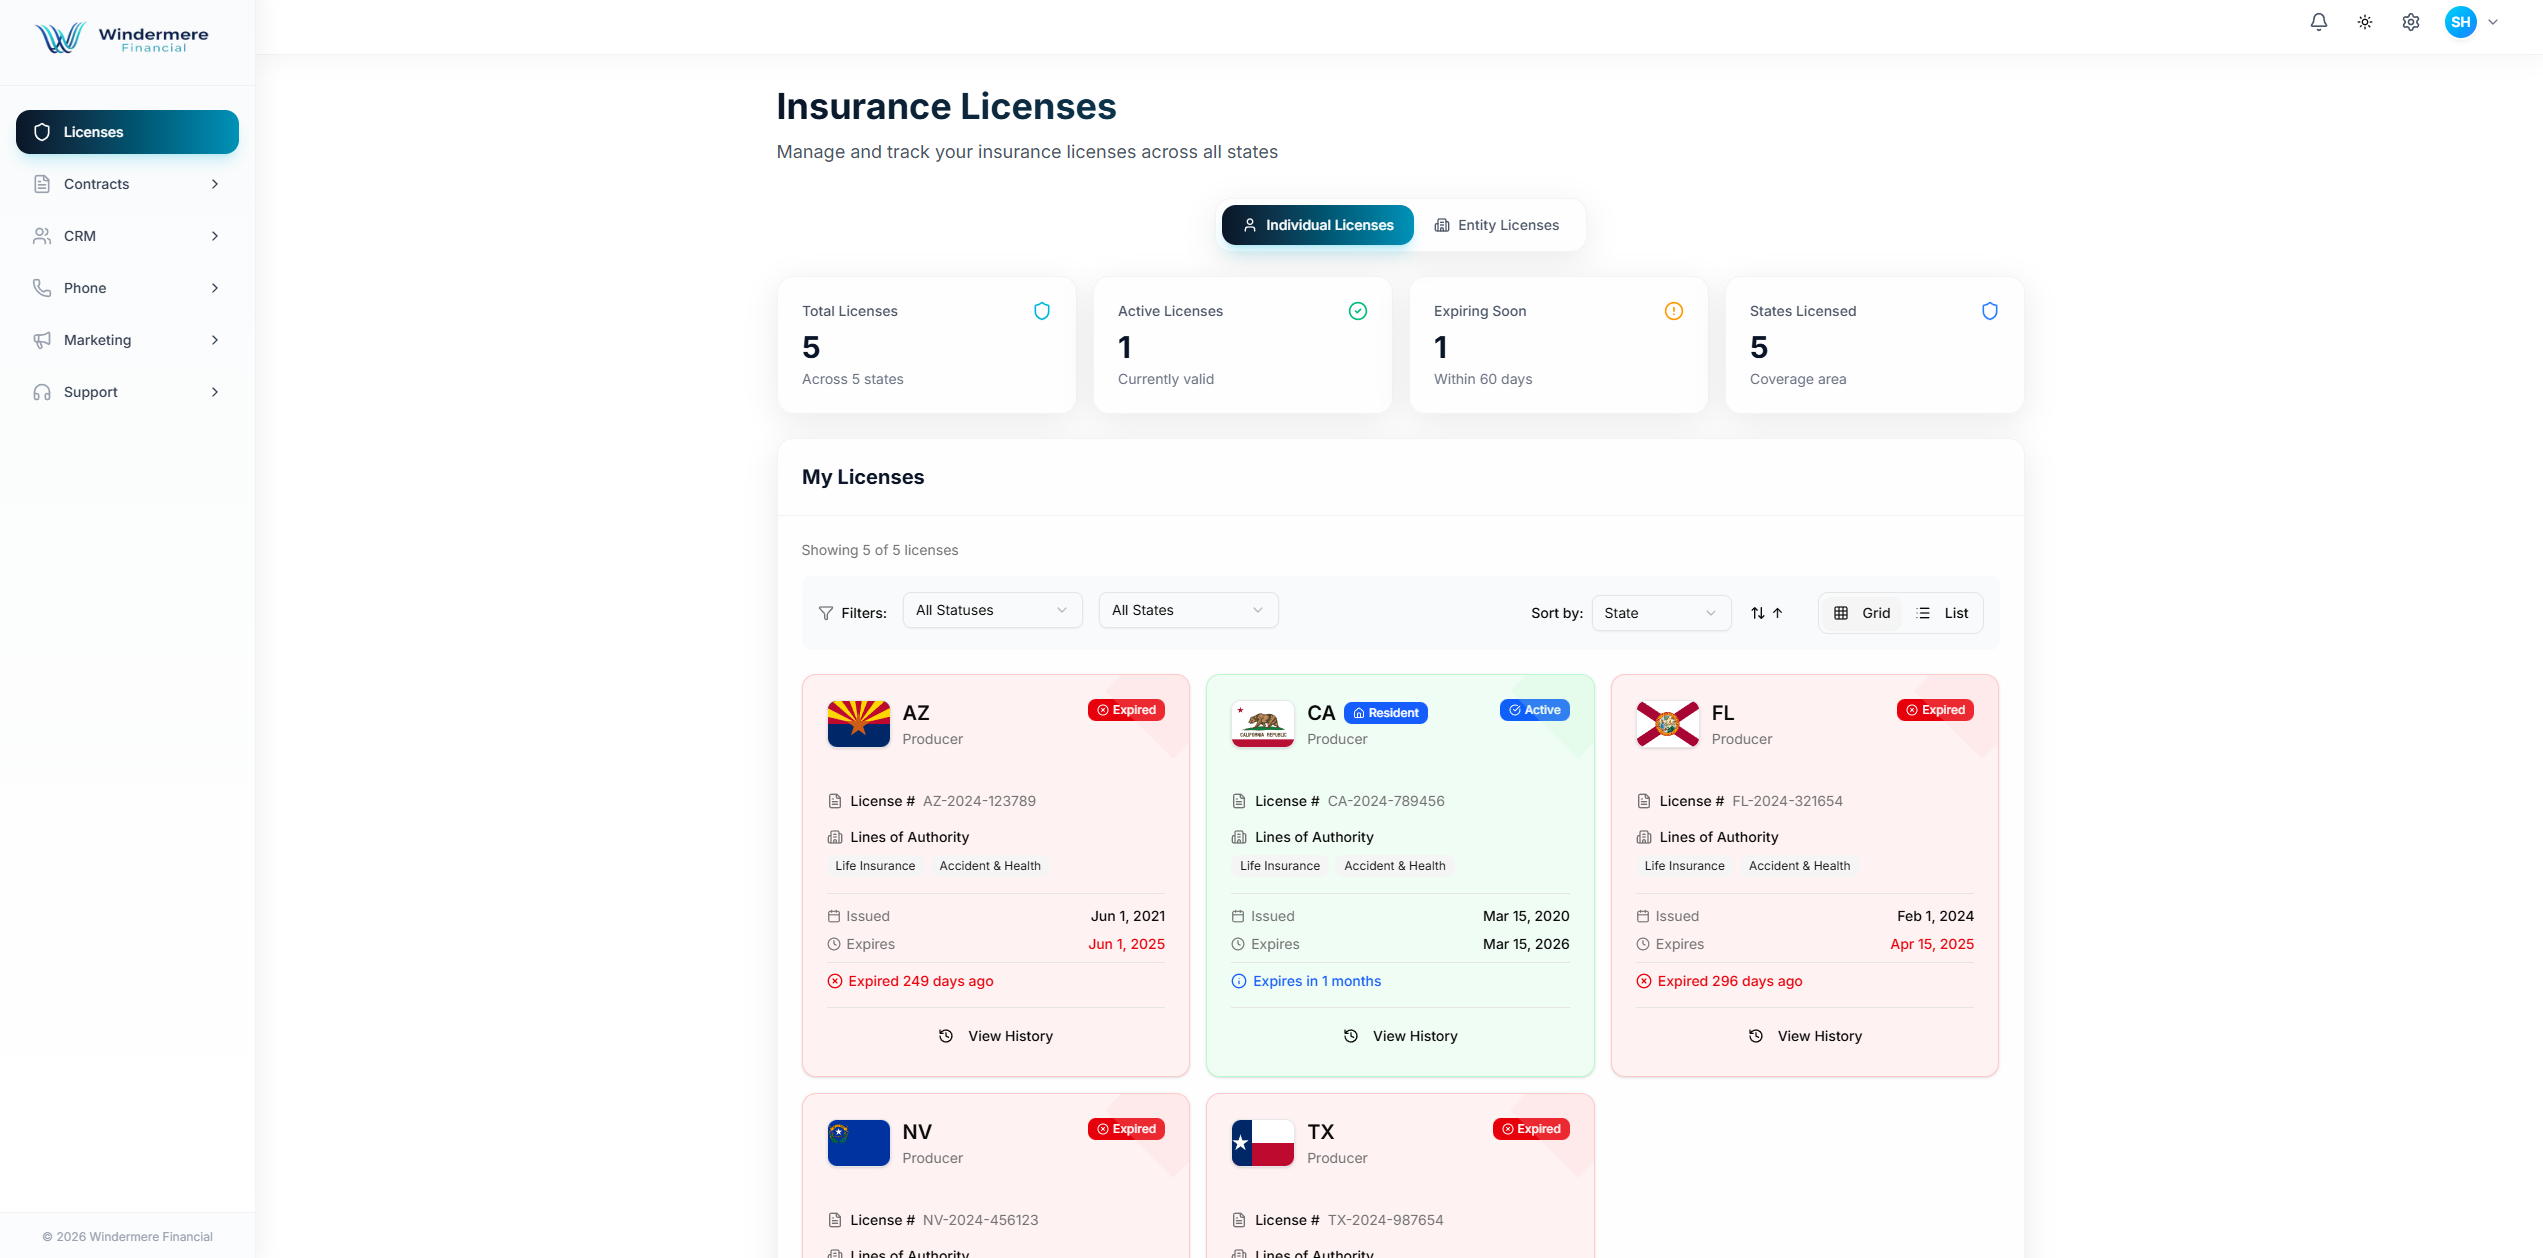Open the SH profile avatar menu
This screenshot has width=2543, height=1258.
(x=2462, y=21)
